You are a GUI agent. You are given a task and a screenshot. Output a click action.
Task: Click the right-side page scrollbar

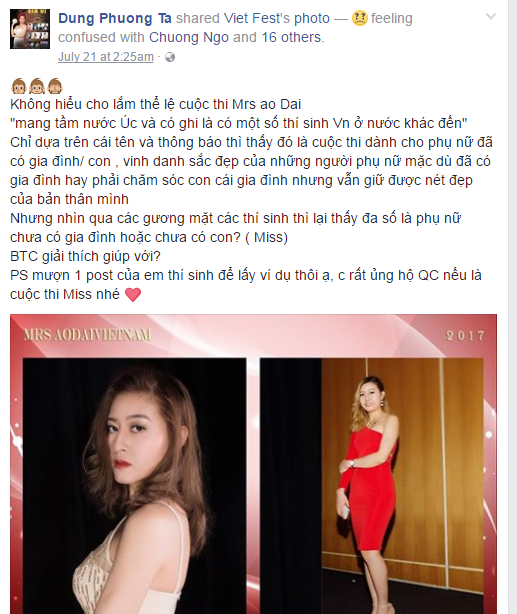[512, 307]
